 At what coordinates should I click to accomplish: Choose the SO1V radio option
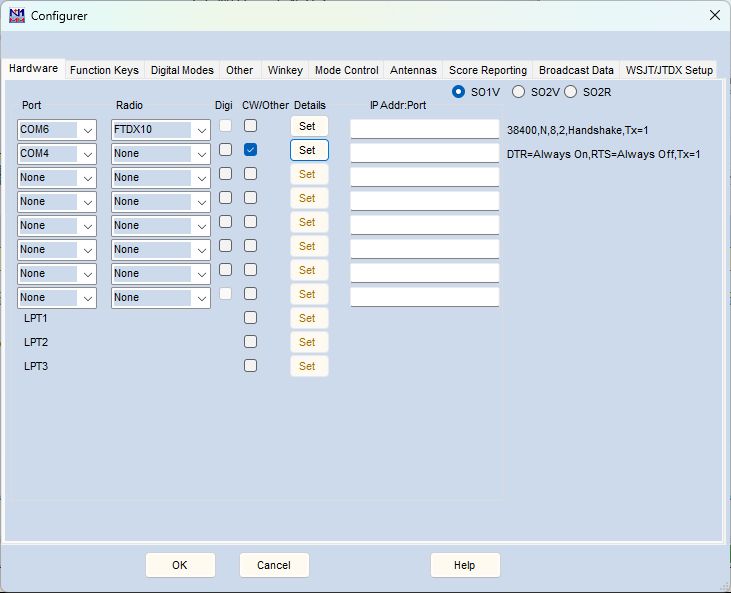tap(459, 92)
